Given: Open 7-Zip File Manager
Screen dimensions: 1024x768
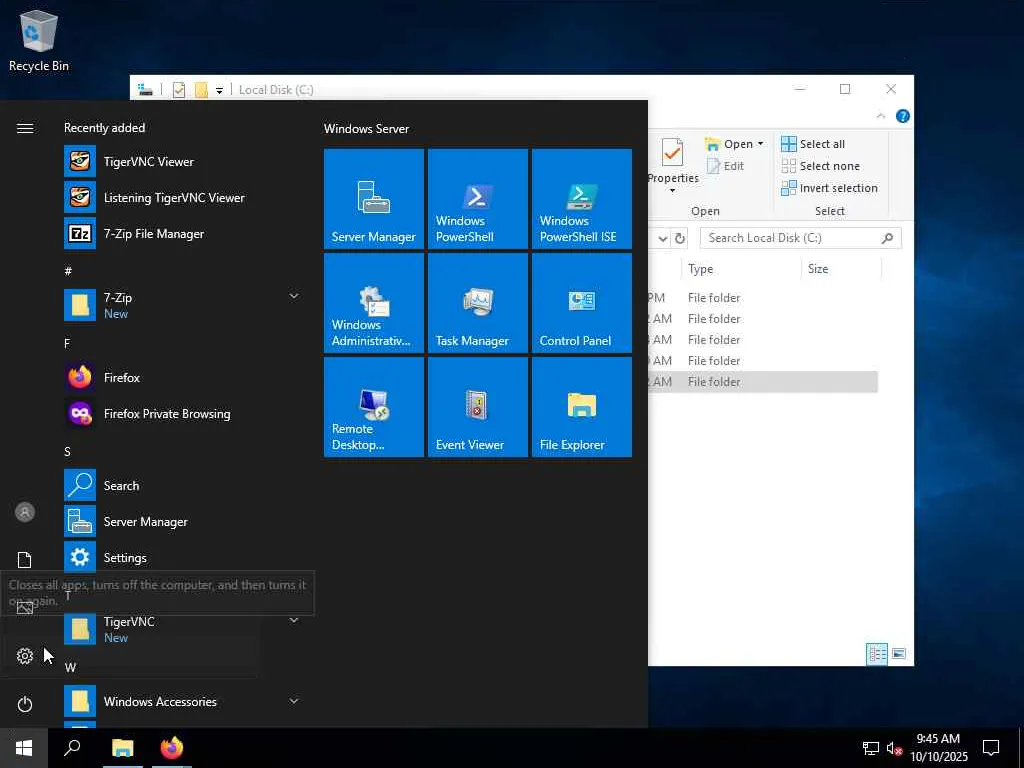Looking at the screenshot, I should tap(183, 233).
